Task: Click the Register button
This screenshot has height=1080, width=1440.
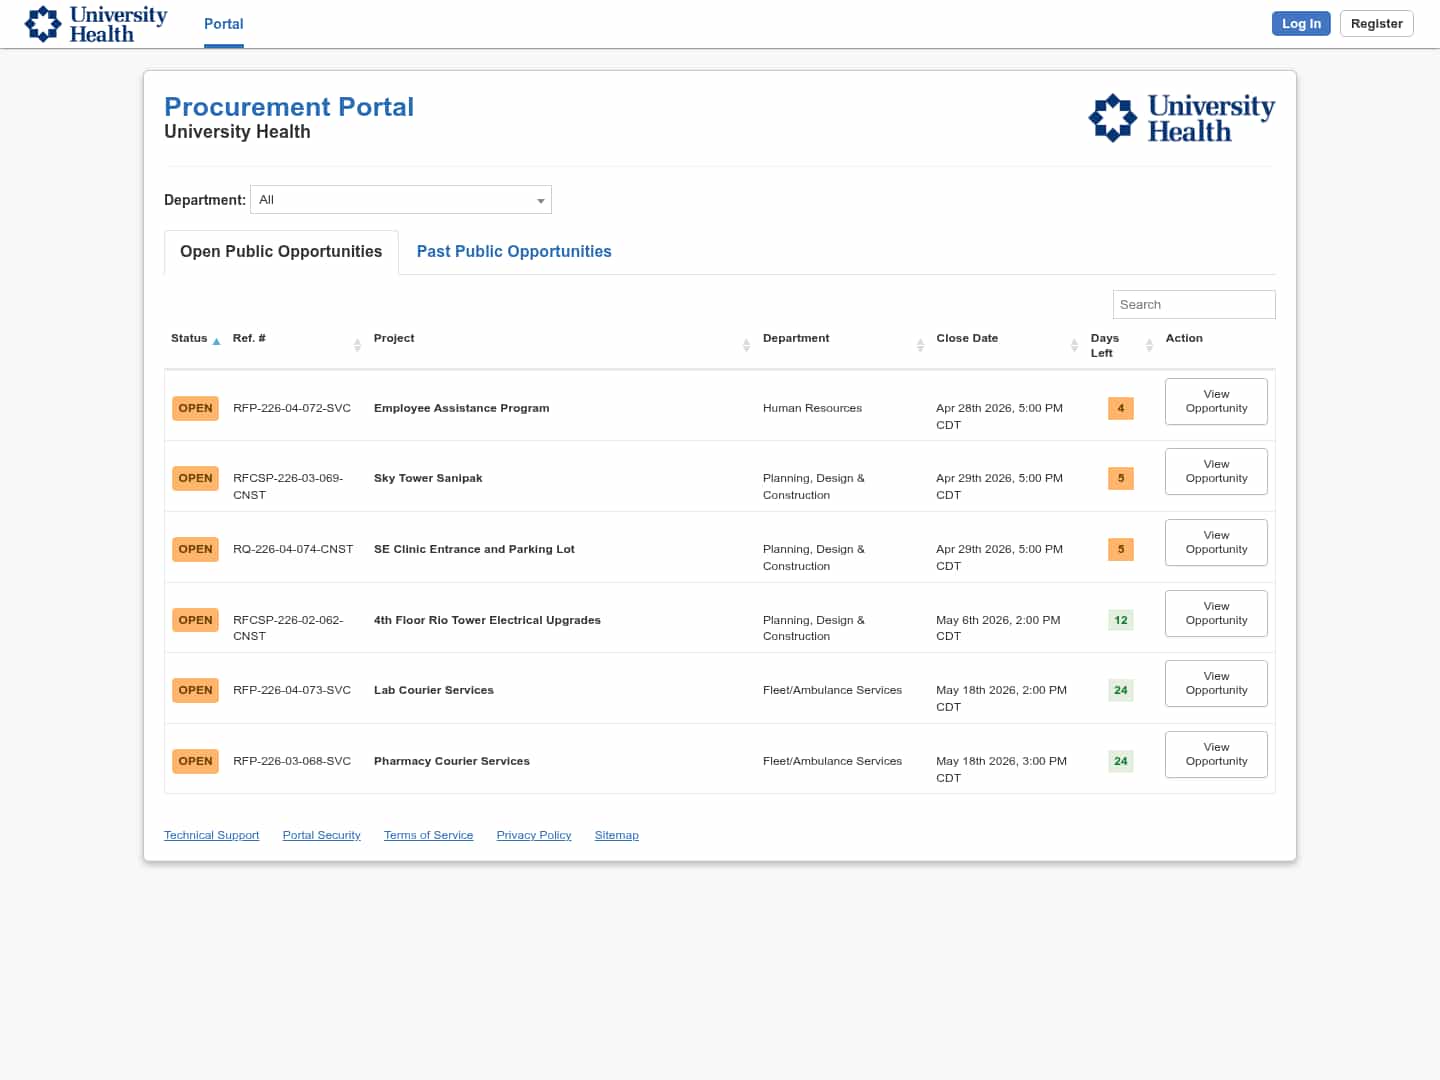Action: pyautogui.click(x=1376, y=24)
